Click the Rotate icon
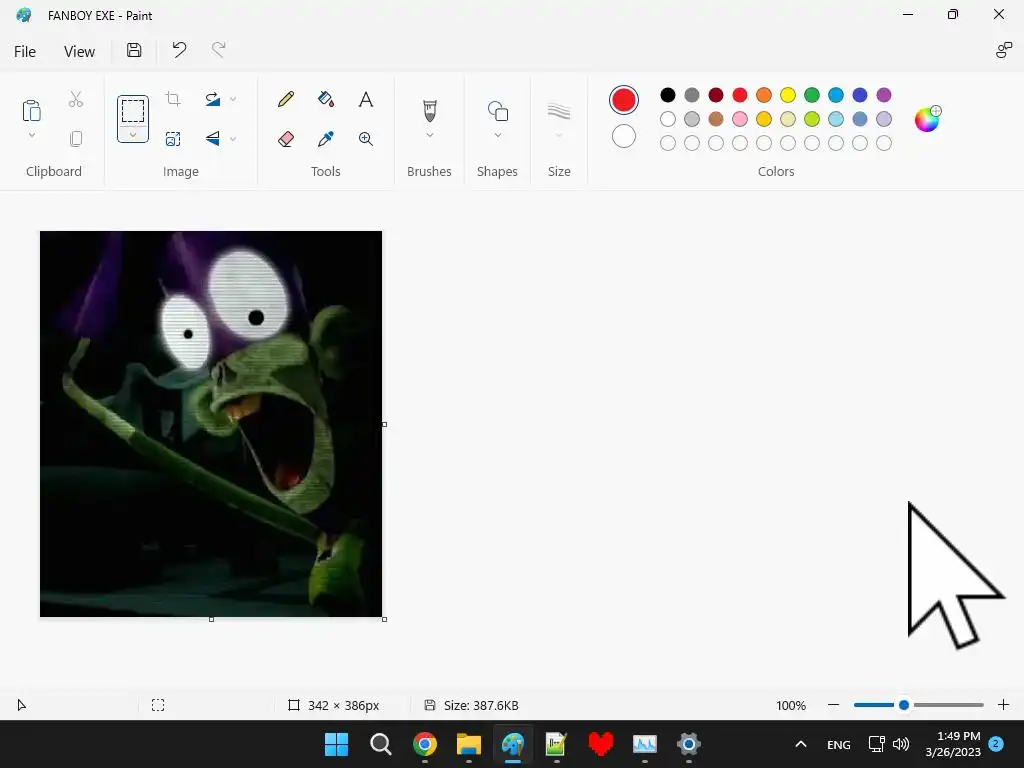Screen dimensions: 1024x768 coord(213,99)
